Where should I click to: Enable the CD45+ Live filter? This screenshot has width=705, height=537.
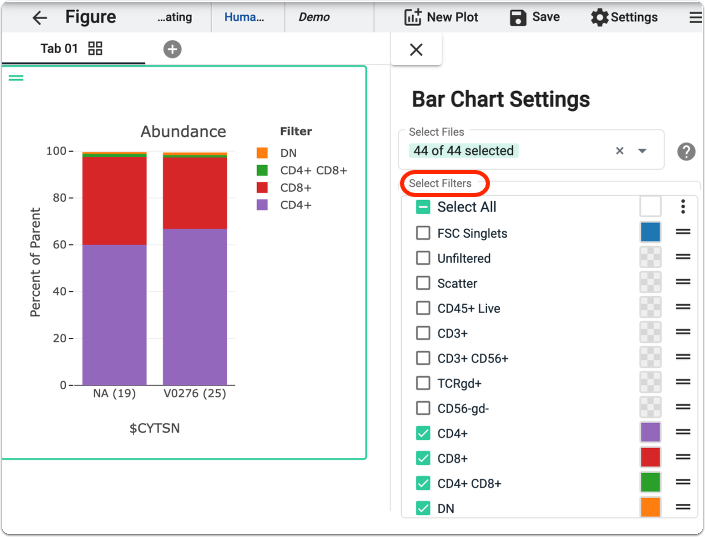point(423,308)
